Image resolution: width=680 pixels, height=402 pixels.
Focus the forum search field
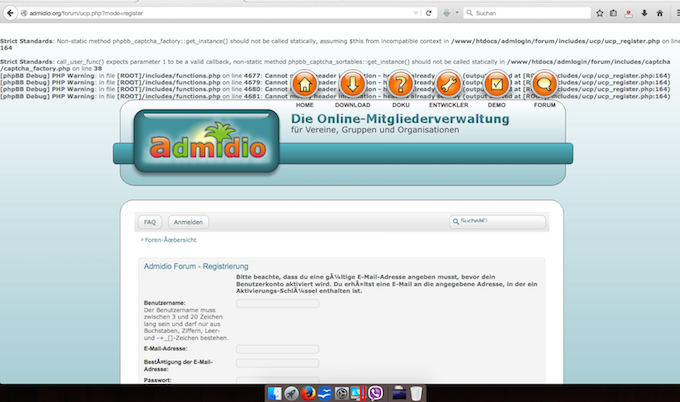pos(500,222)
